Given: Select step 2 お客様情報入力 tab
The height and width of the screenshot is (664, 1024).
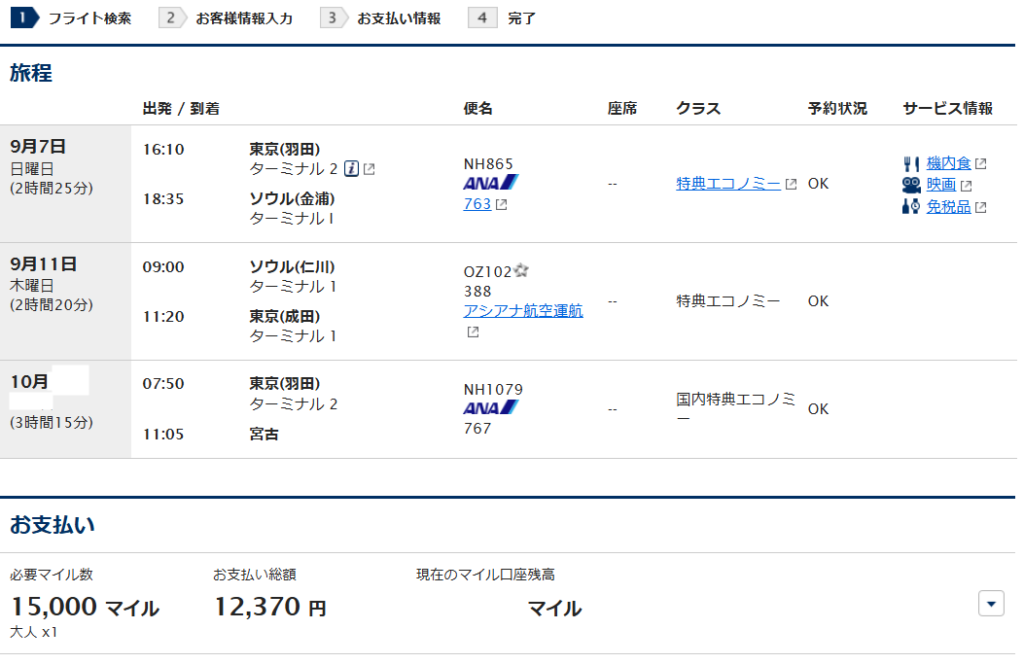Looking at the screenshot, I should click(229, 18).
